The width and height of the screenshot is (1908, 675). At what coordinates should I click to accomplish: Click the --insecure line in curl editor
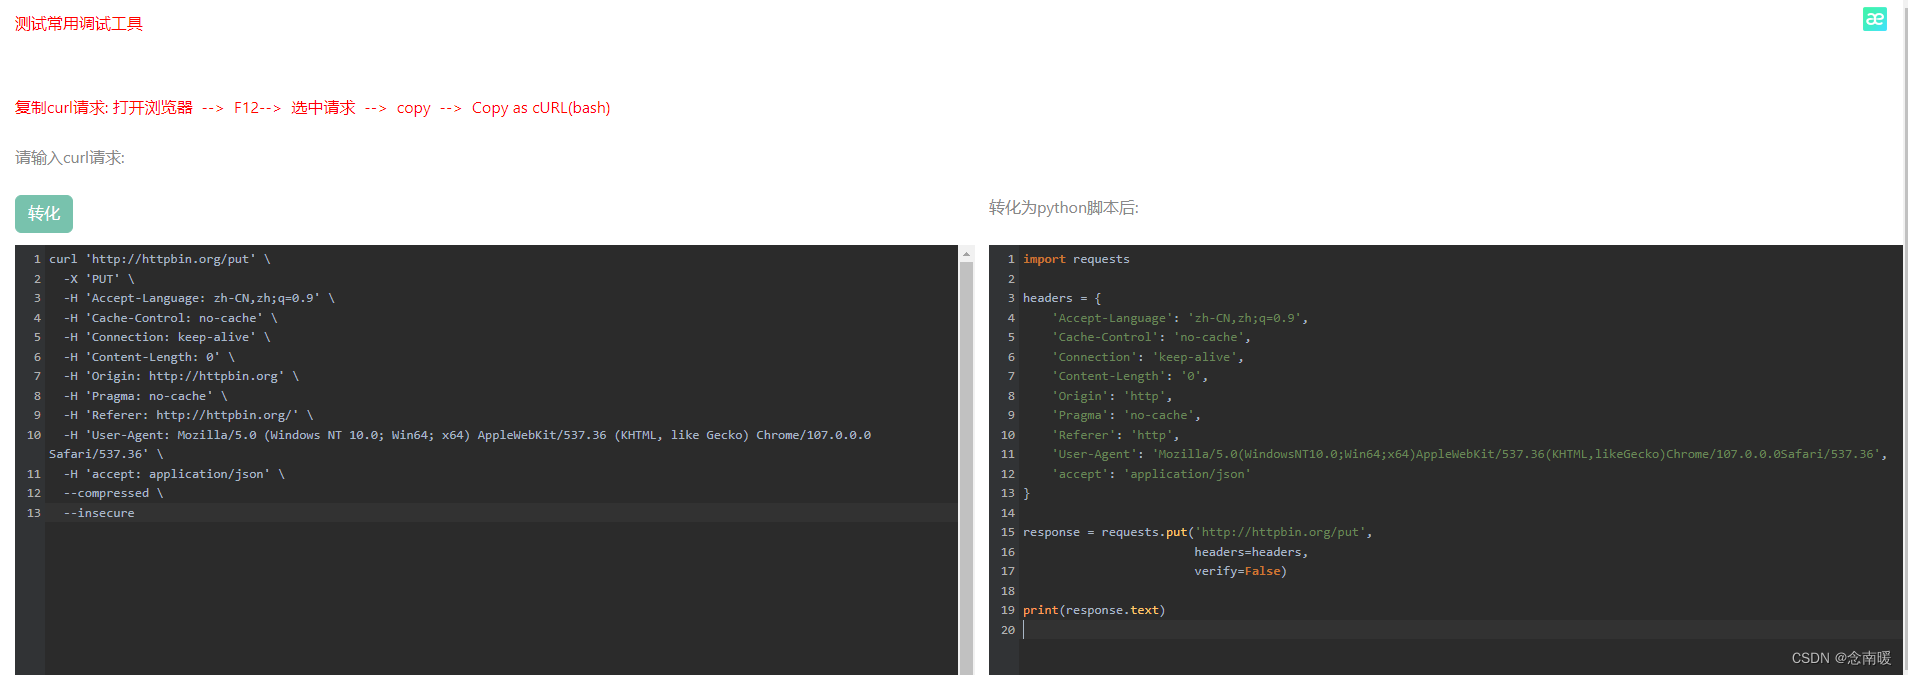tap(99, 513)
